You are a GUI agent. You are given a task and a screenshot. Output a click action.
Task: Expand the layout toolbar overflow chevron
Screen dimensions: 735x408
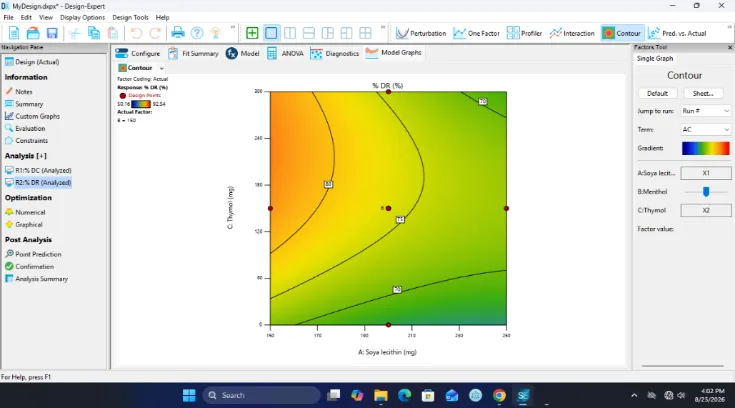(383, 28)
